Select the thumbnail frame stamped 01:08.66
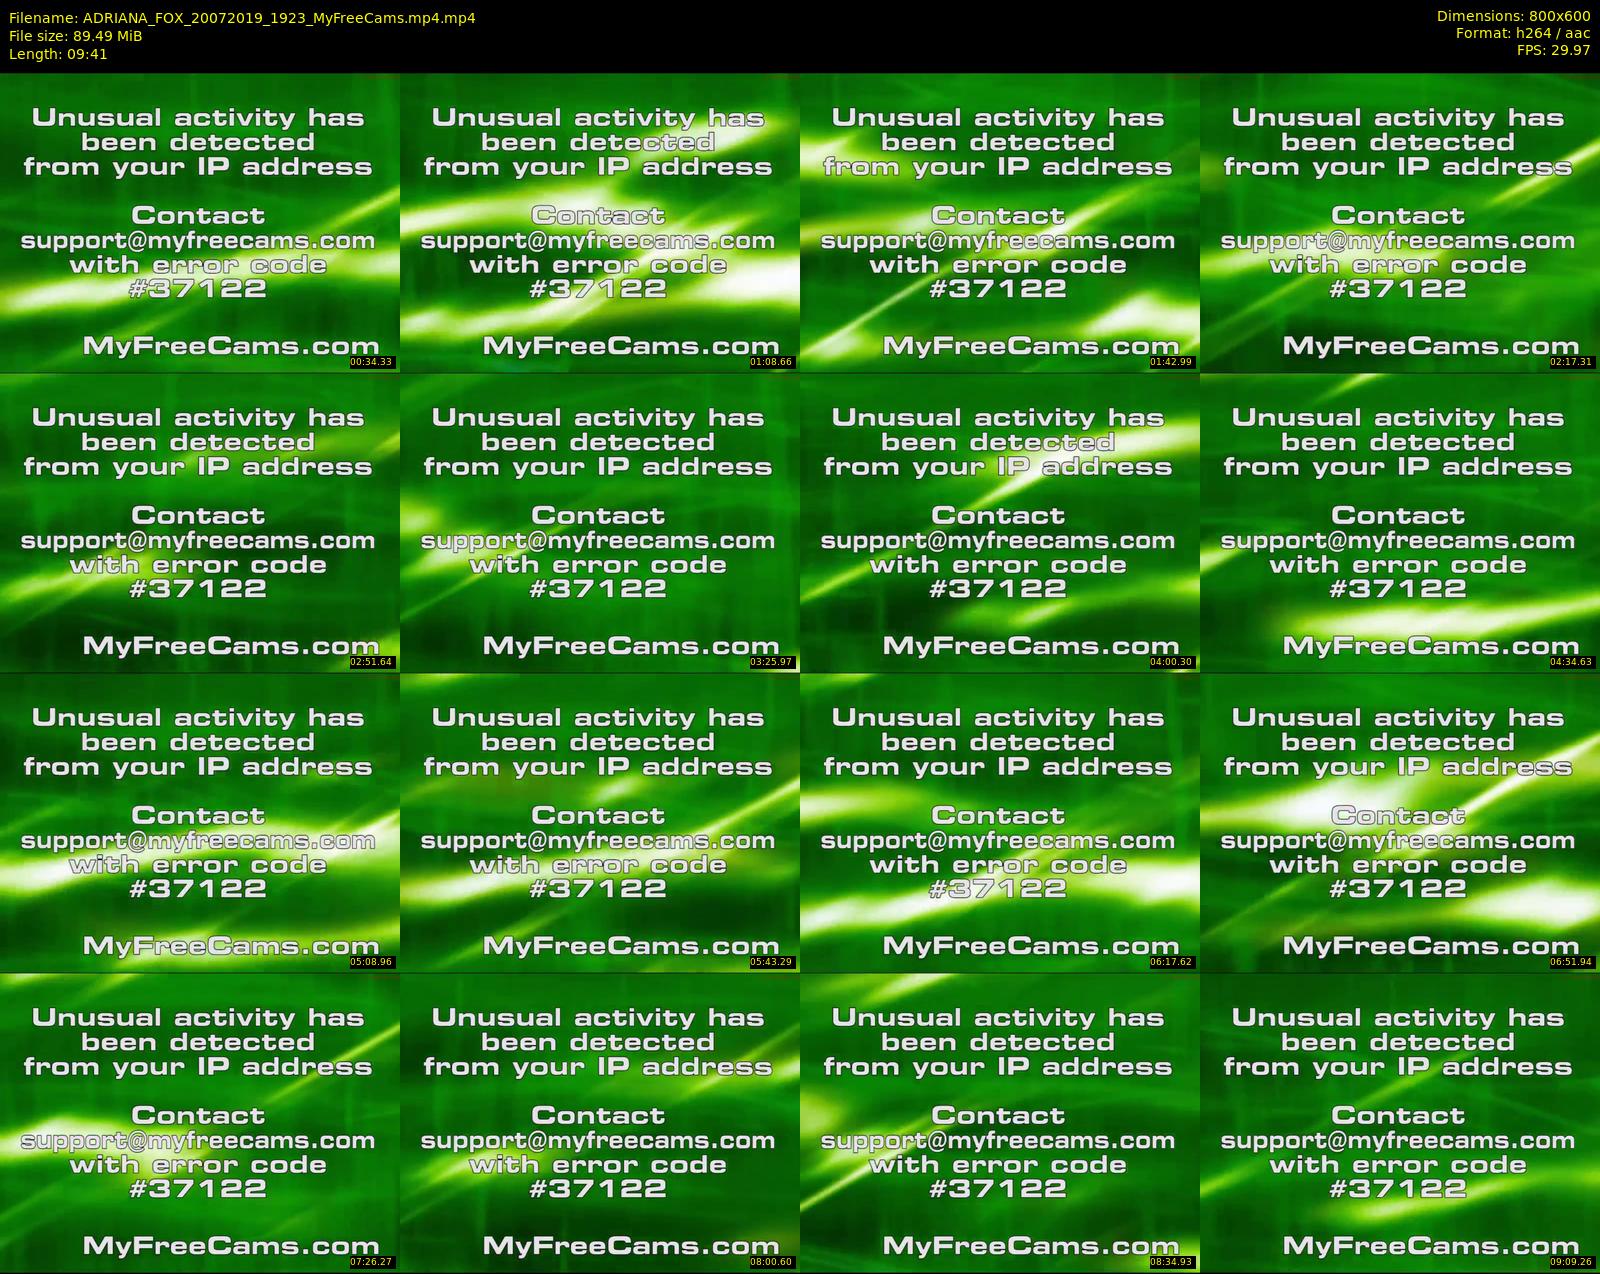This screenshot has width=1600, height=1274. tap(600, 222)
